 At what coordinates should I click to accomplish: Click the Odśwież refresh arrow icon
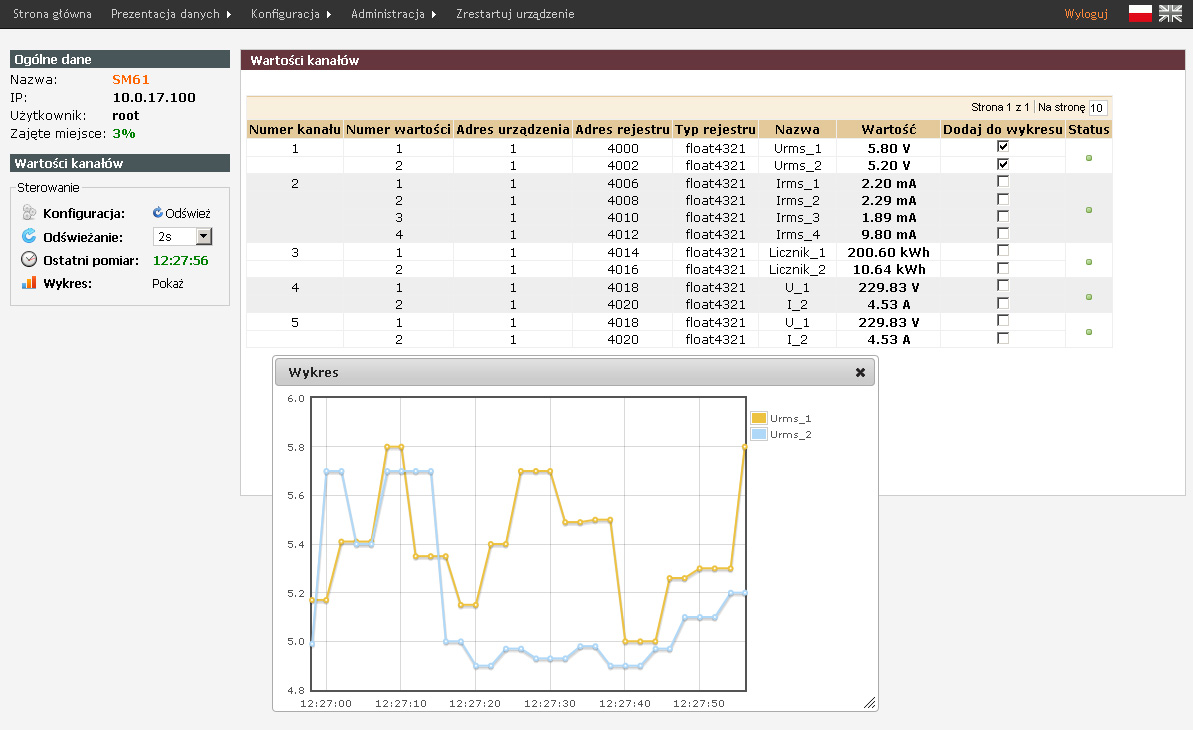click(158, 213)
